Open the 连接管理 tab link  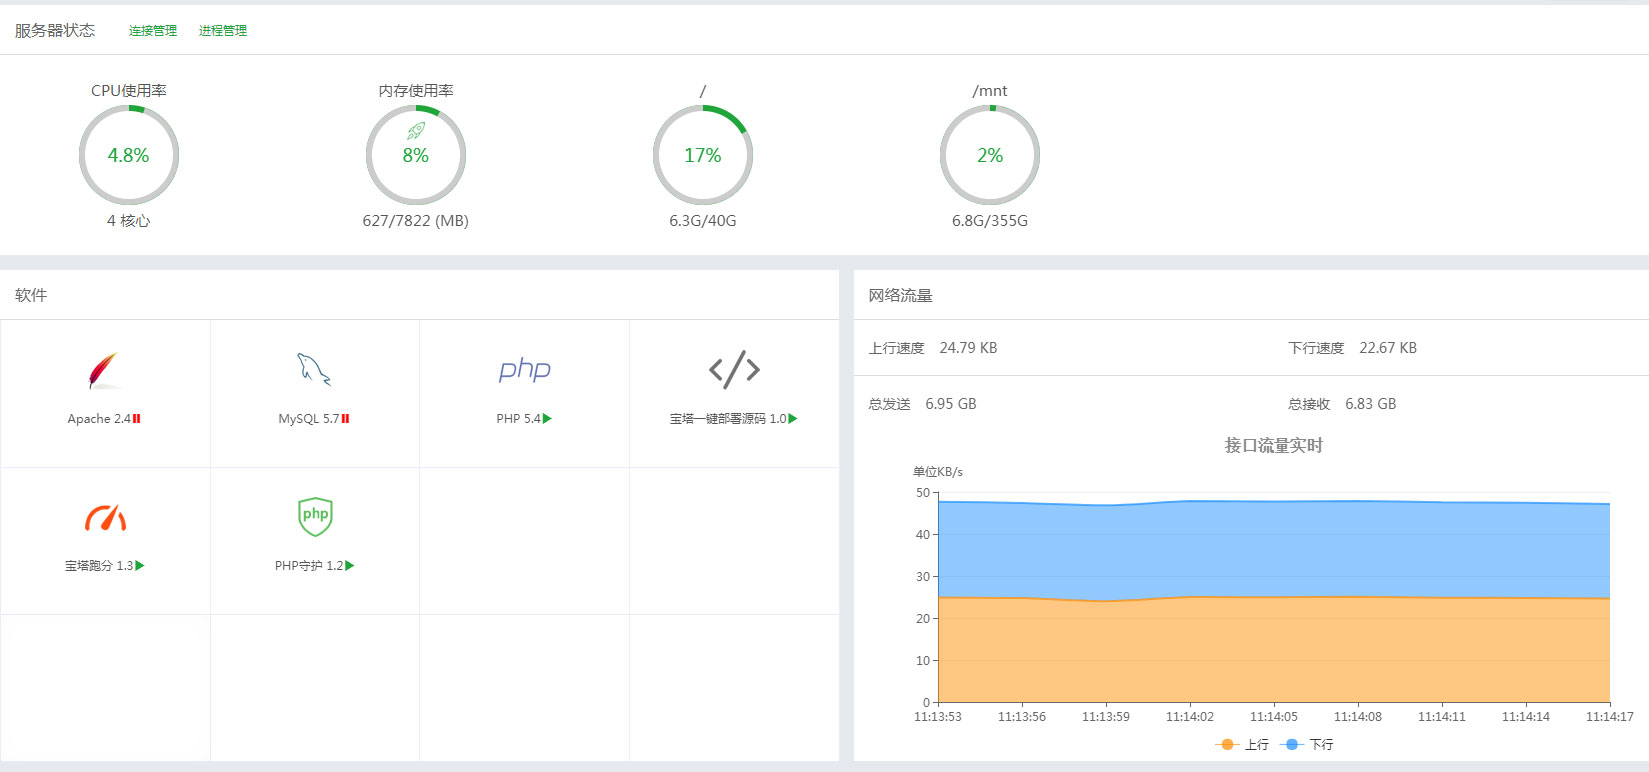click(153, 31)
